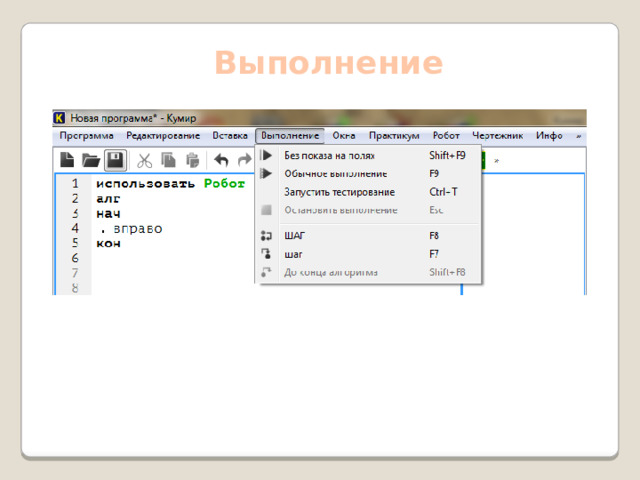640x480 pixels.
Task: Click code line 'кон'
Action: coord(108,244)
